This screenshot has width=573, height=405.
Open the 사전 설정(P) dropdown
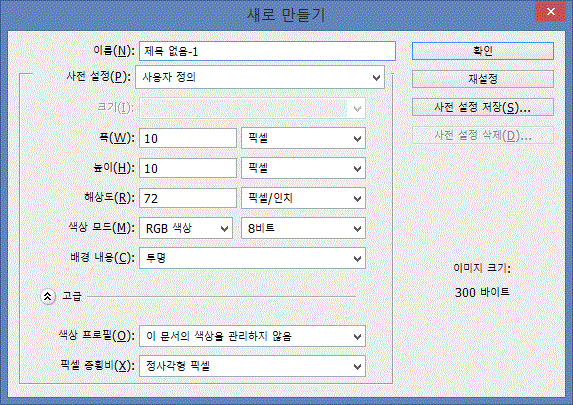[260, 77]
